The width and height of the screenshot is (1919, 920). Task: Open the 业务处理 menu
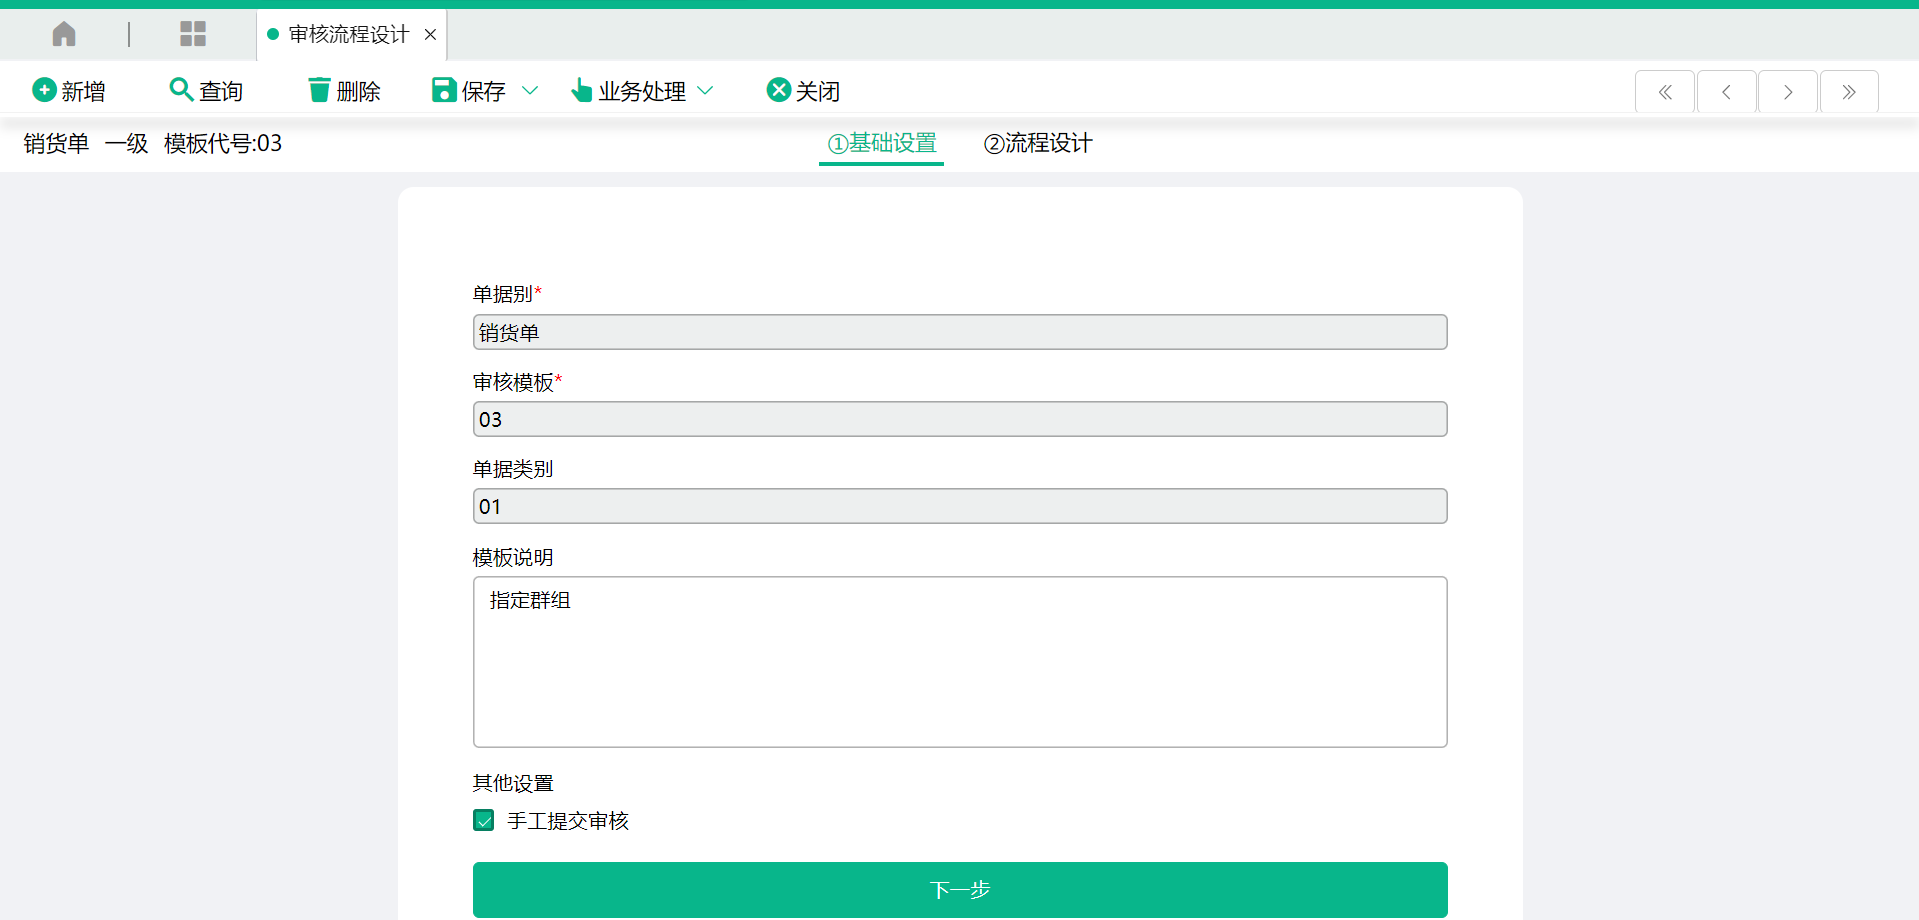[630, 91]
